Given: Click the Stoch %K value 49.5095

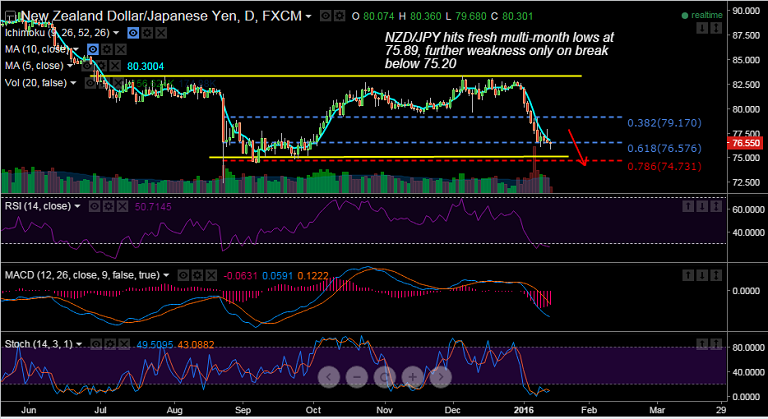Looking at the screenshot, I should [155, 345].
